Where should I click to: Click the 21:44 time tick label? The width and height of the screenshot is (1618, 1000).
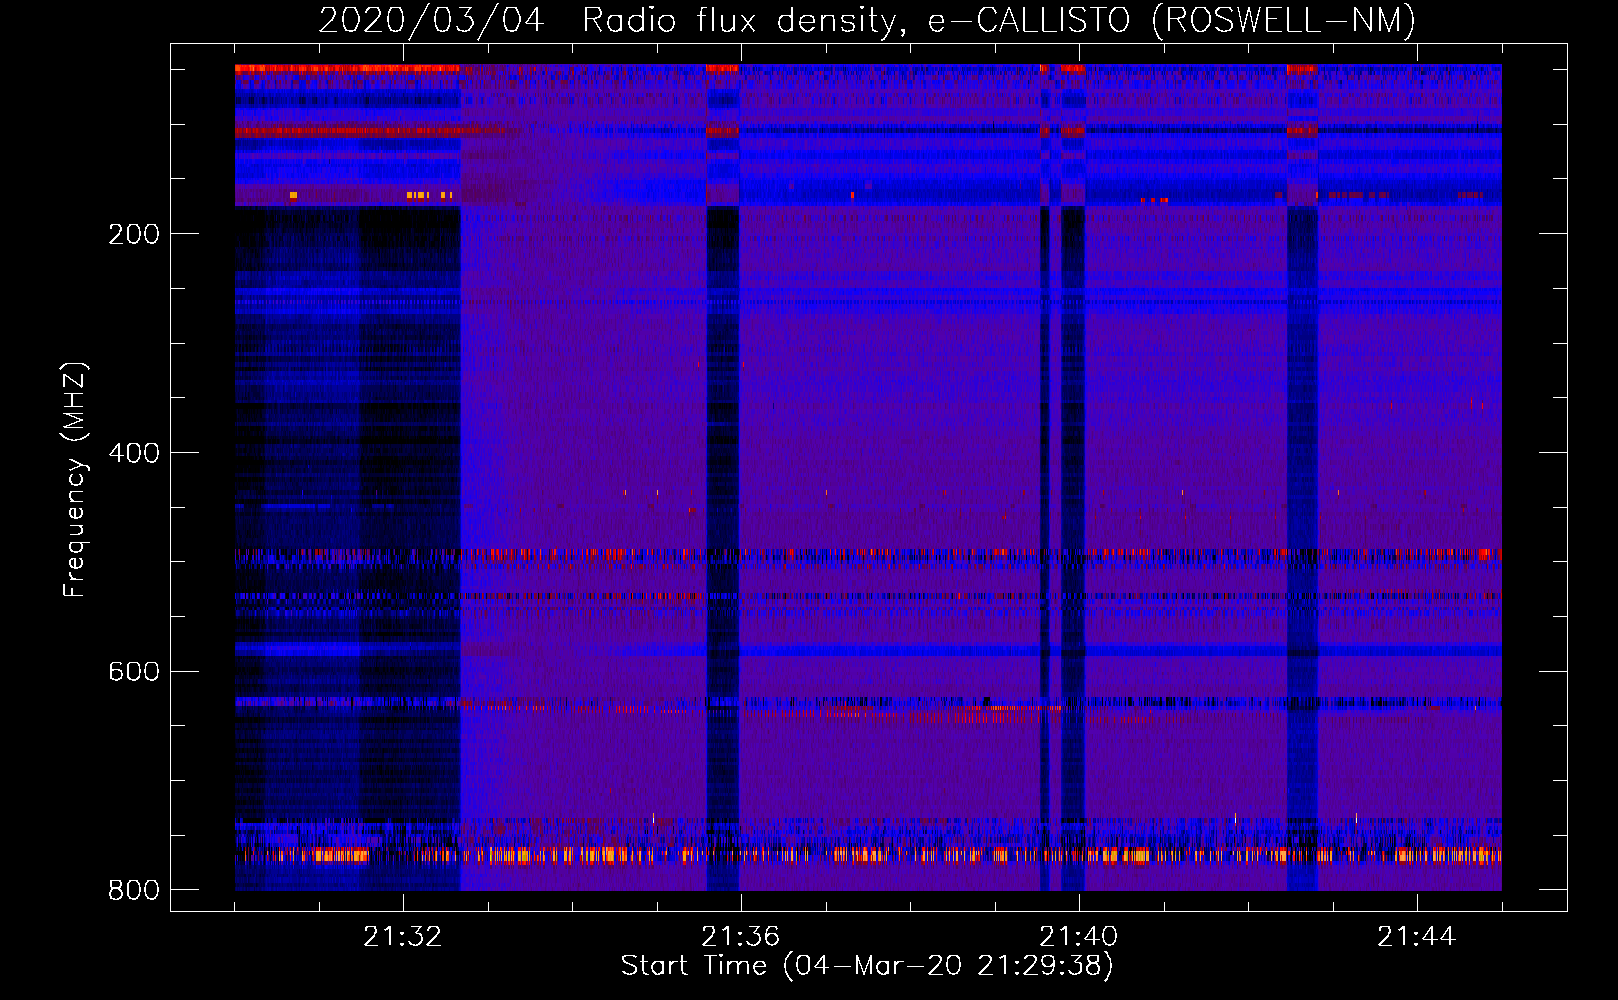click(1416, 937)
